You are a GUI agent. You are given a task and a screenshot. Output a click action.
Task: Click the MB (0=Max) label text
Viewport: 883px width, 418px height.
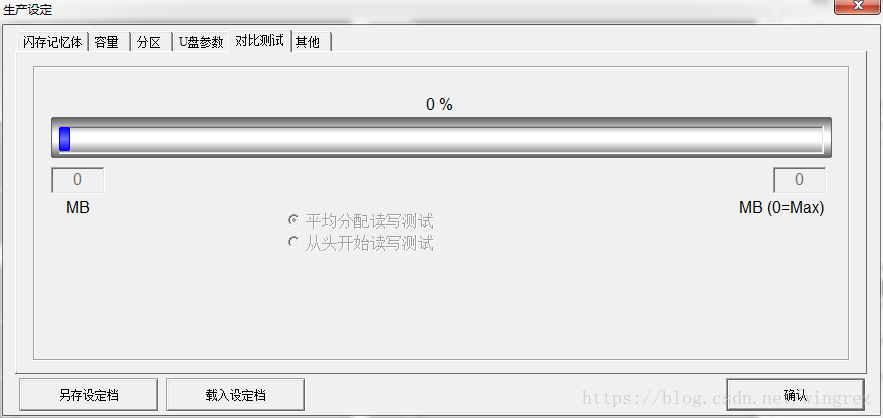pyautogui.click(x=782, y=208)
